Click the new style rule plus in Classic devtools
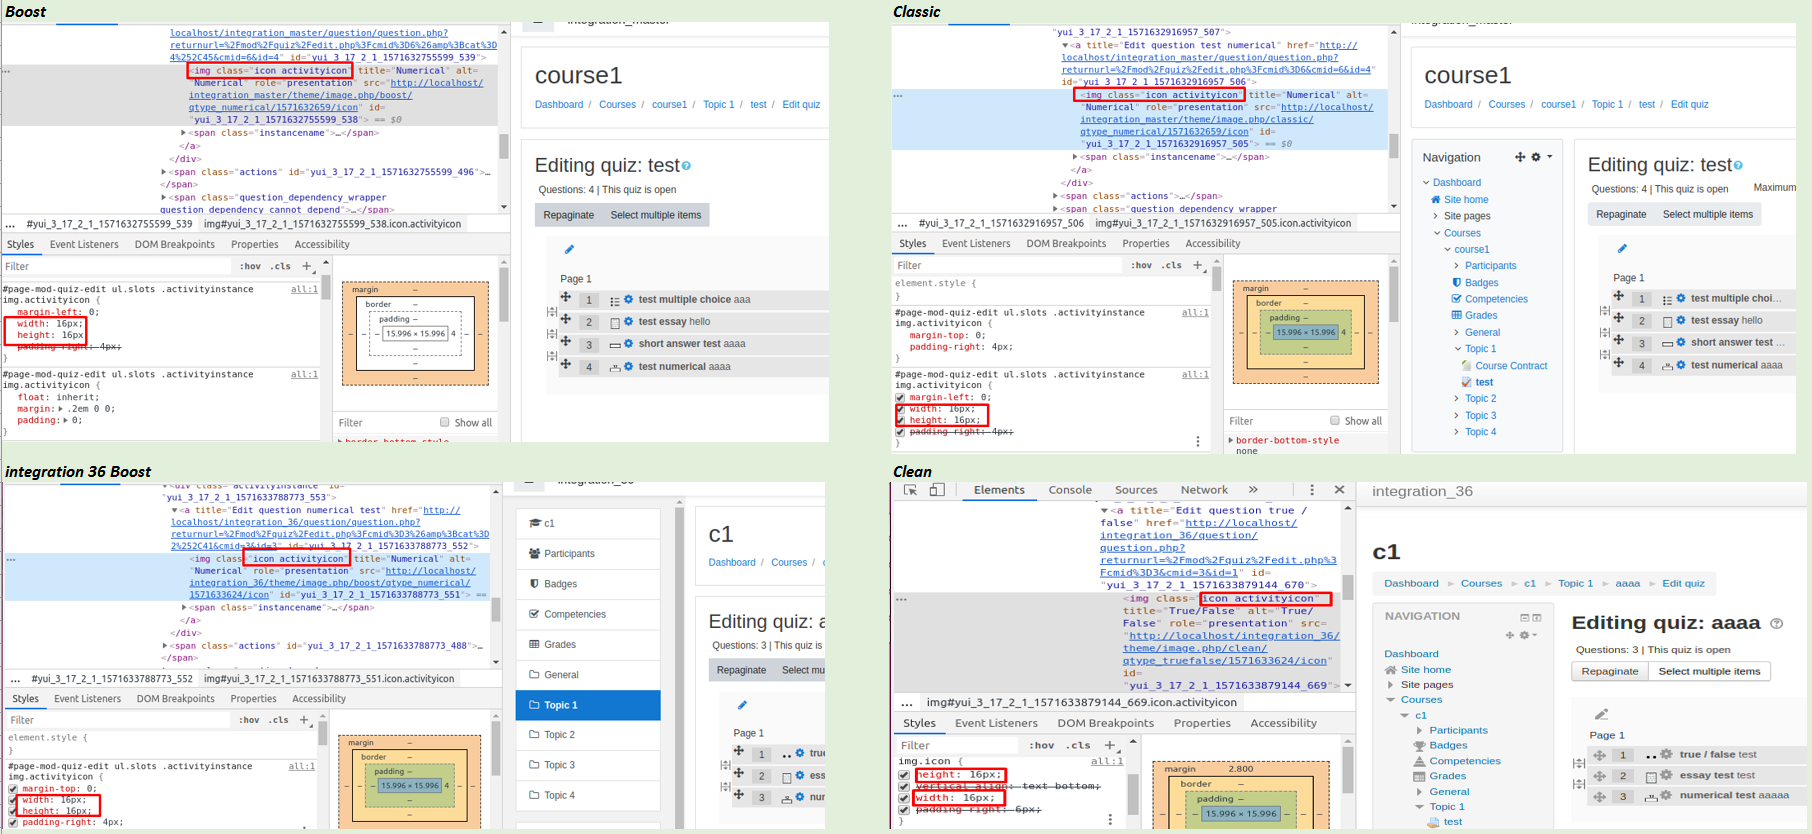The image size is (1812, 834). (x=1197, y=265)
